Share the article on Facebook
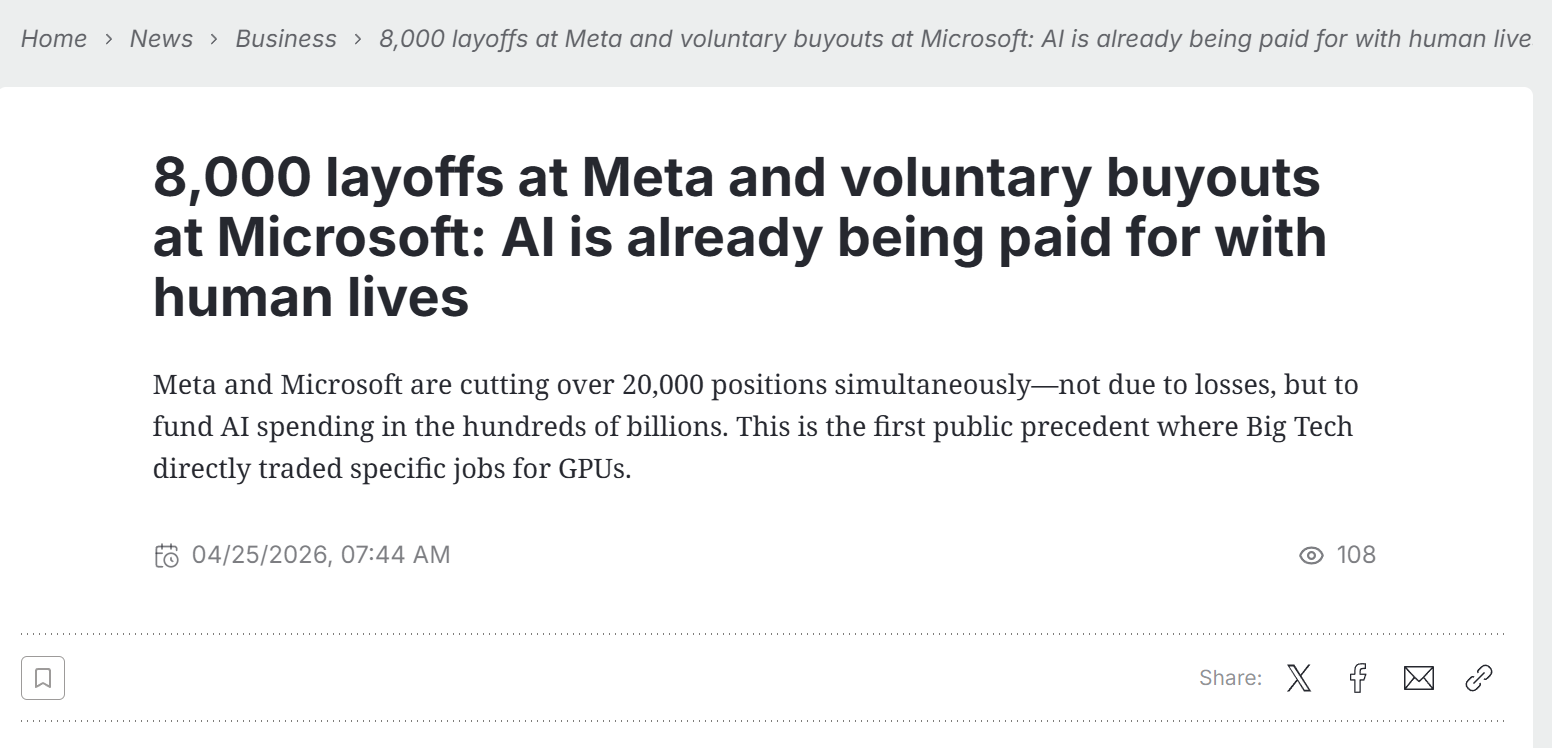Screen dimensions: 1552x748 (1358, 678)
